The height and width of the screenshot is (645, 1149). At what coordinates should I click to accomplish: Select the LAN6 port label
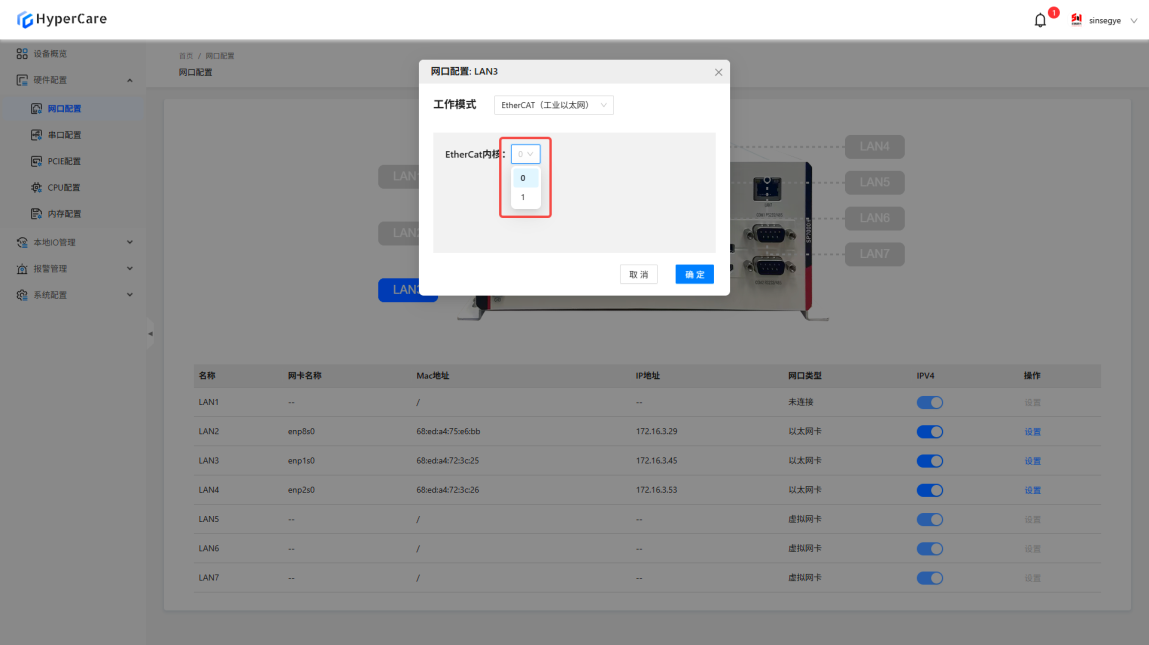point(874,218)
